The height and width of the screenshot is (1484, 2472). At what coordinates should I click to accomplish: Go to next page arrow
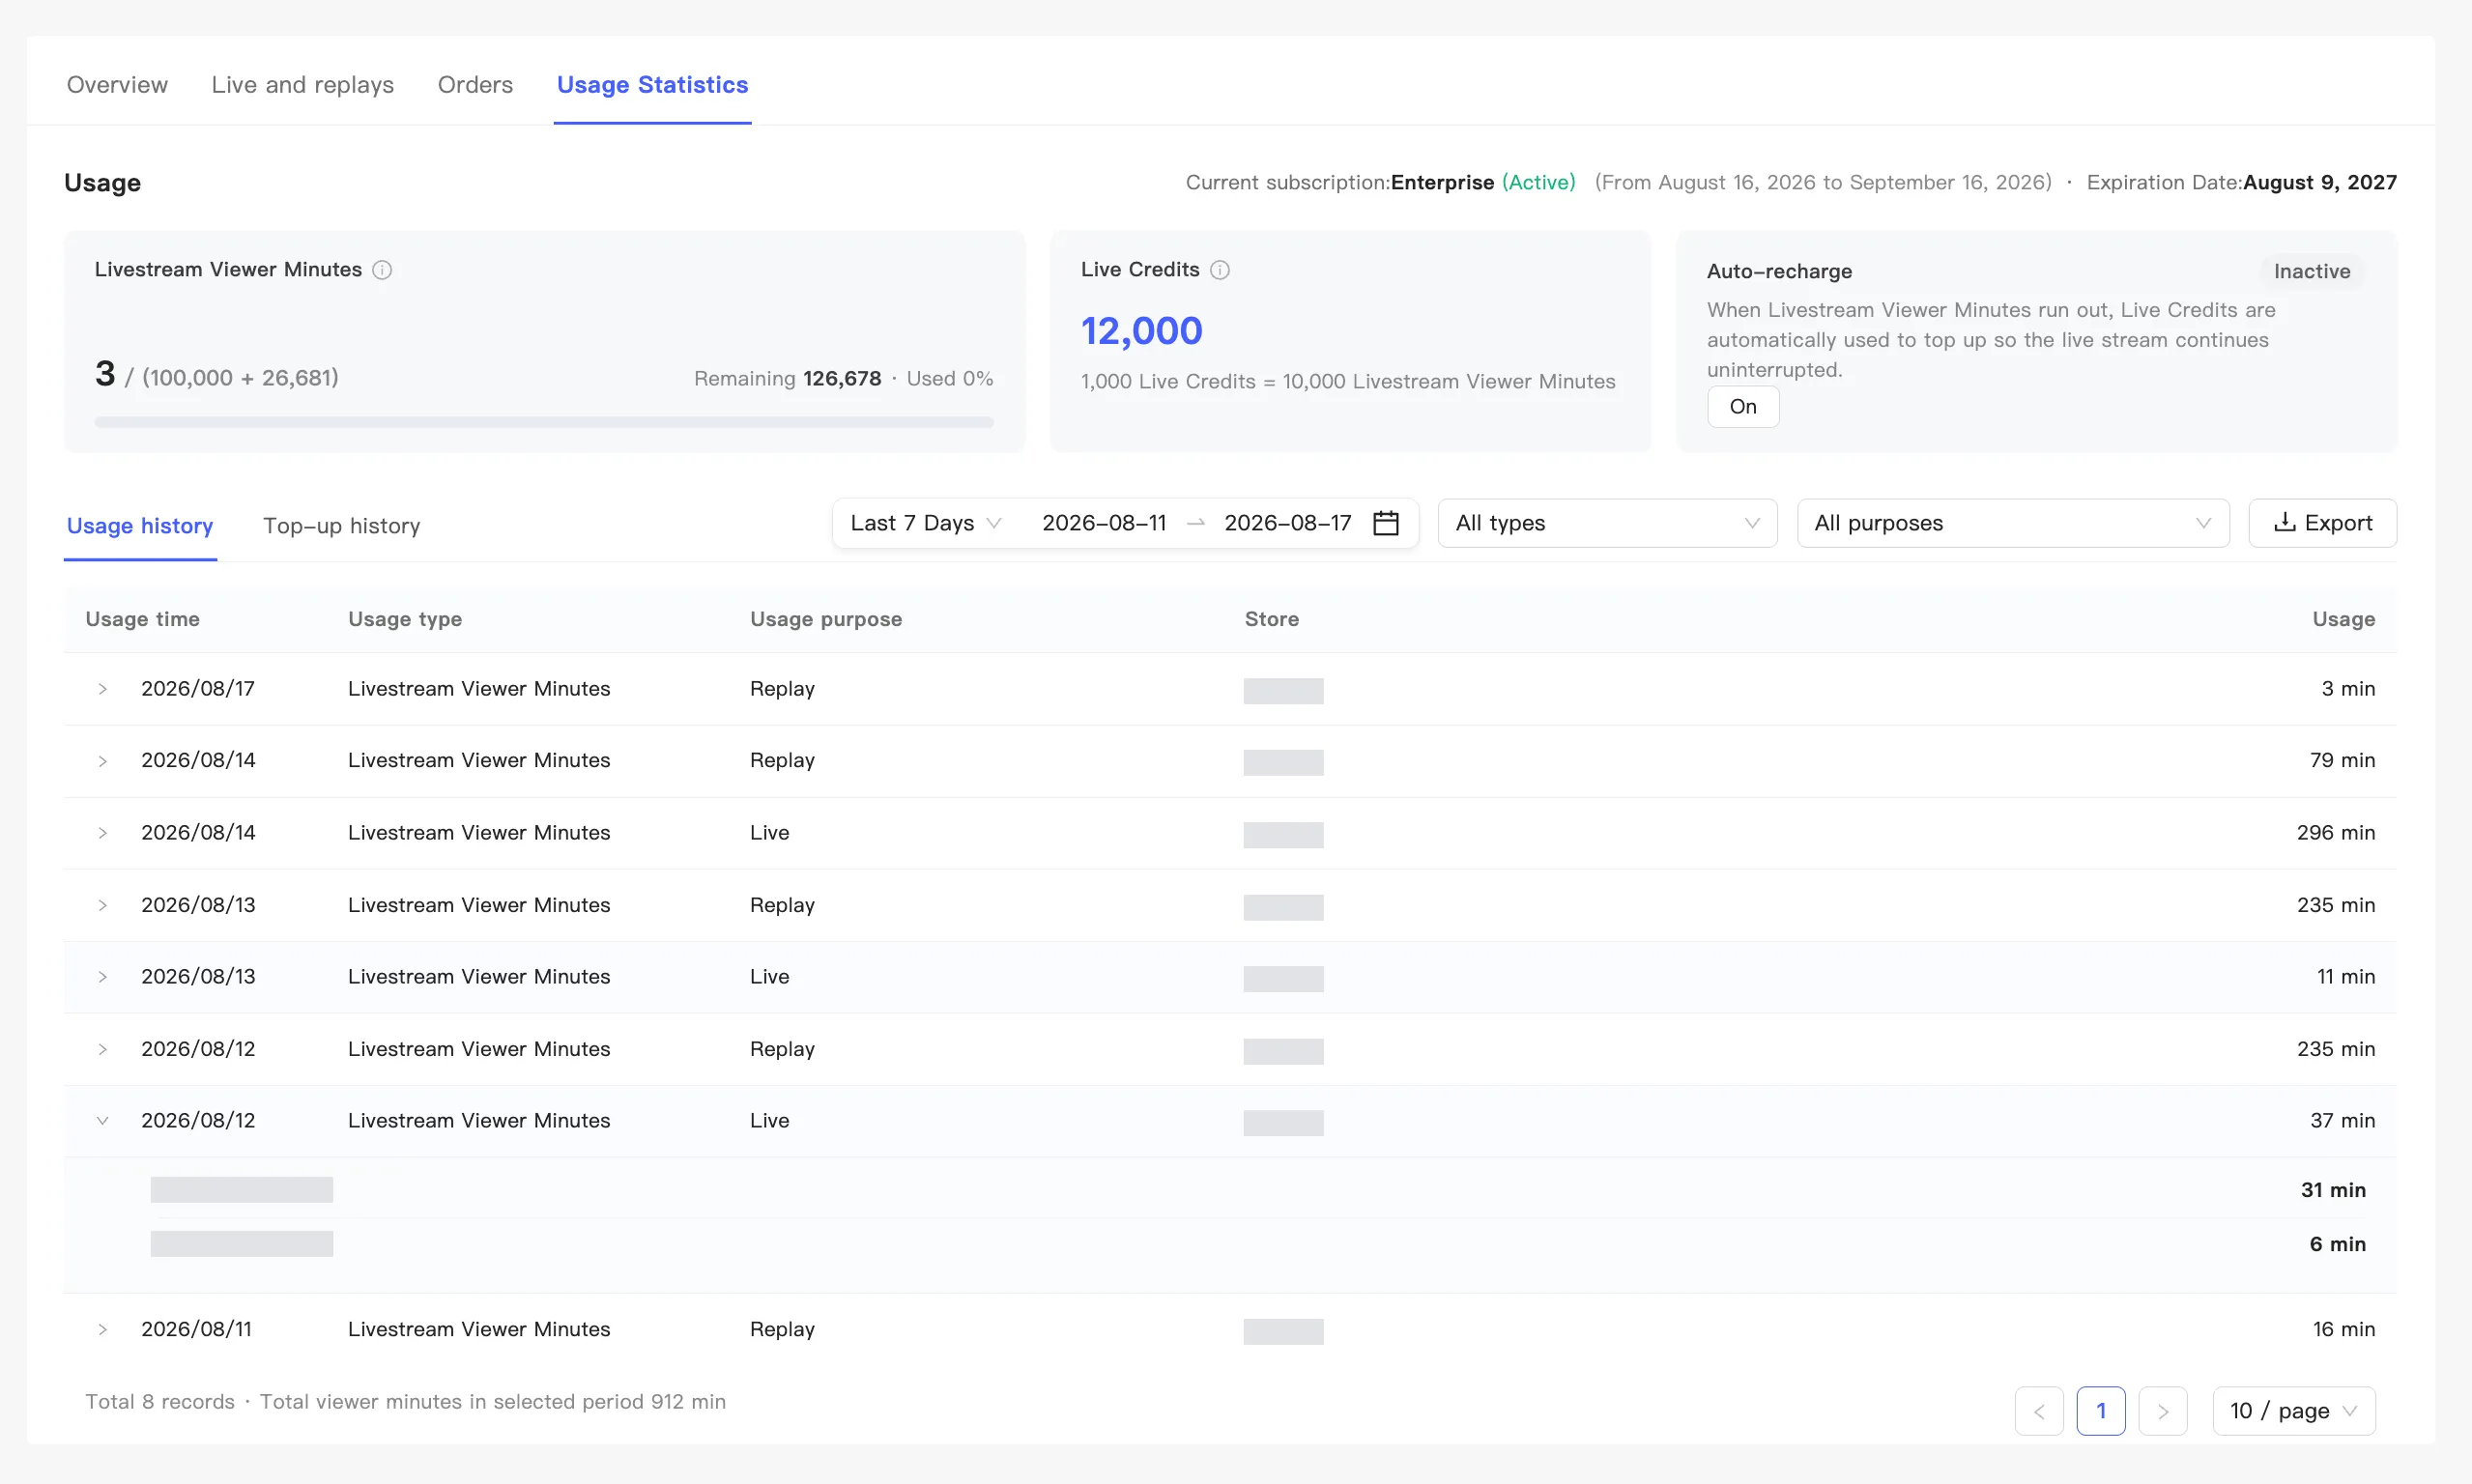2163,1411
